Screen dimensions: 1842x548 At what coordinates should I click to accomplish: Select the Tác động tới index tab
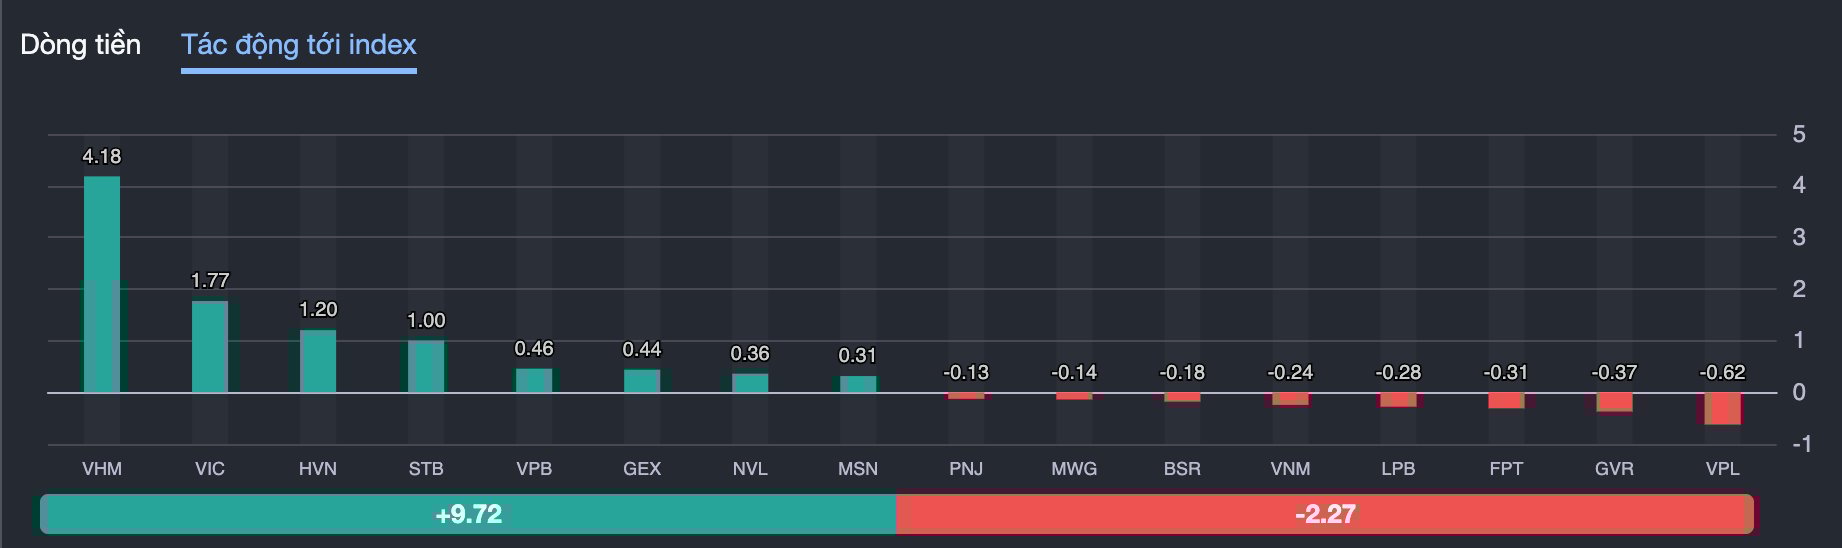point(298,45)
